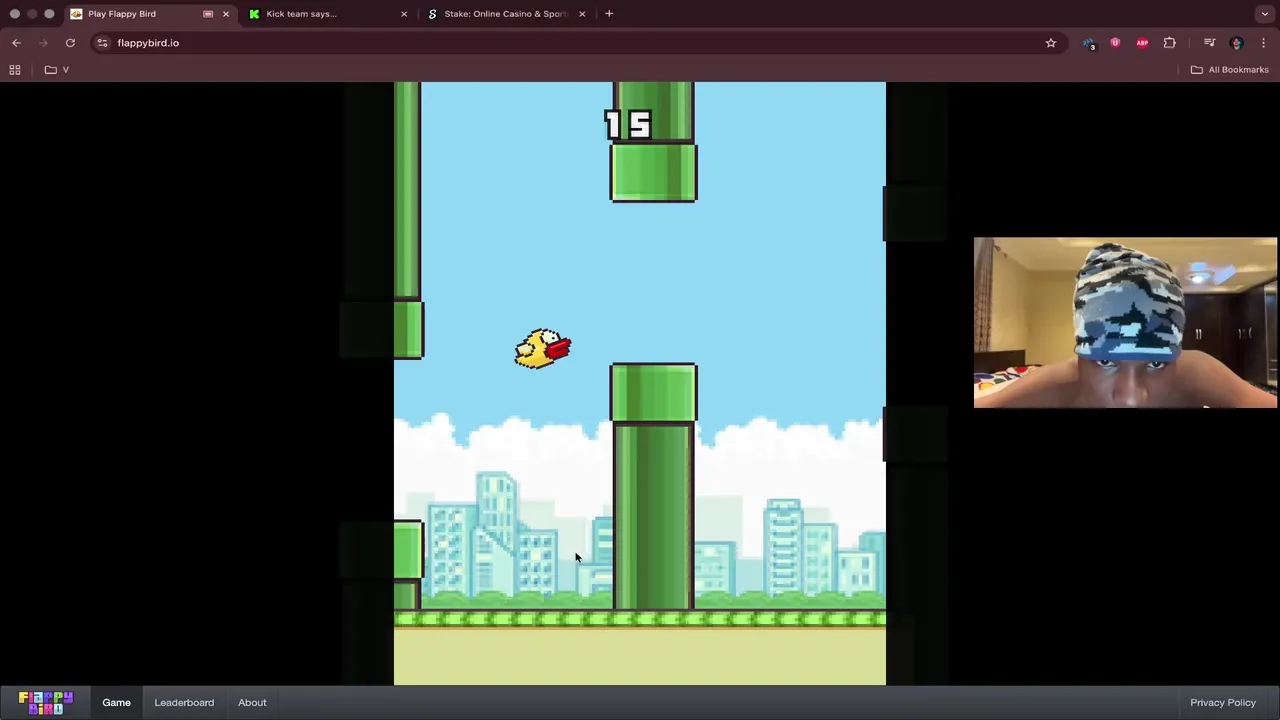Click the score number 15

(x=629, y=125)
